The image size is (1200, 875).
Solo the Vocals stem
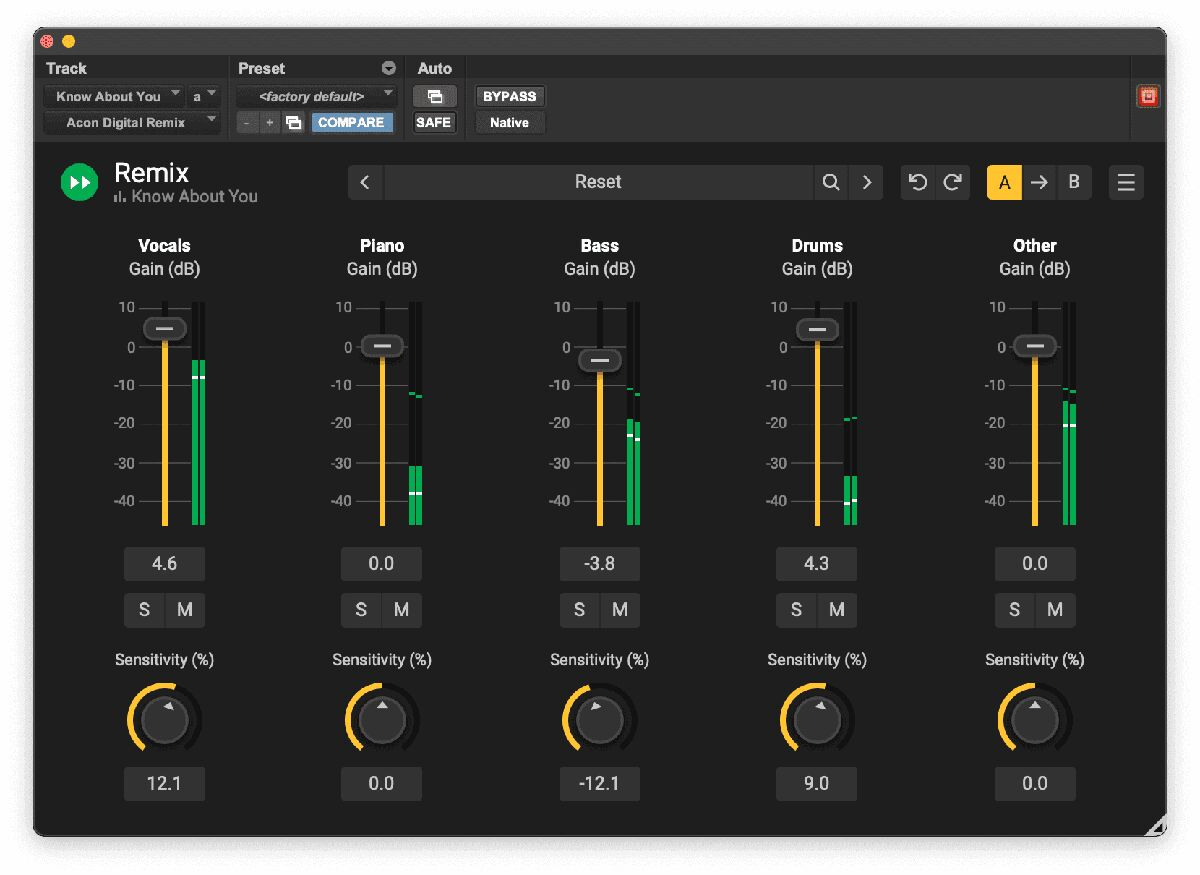(x=144, y=610)
